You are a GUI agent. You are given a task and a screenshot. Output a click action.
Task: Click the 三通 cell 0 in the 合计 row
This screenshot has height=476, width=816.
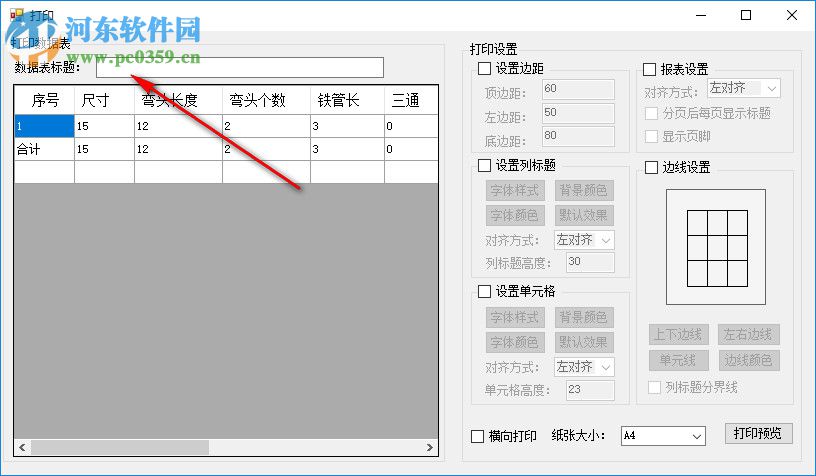(411, 149)
